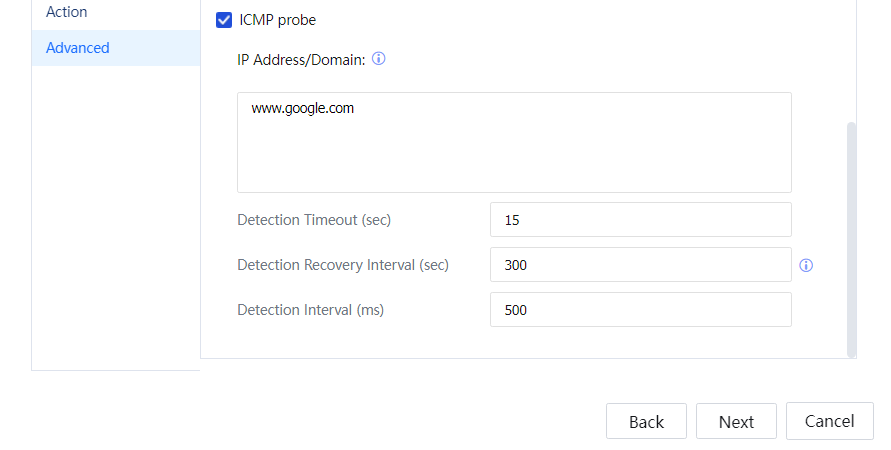Click the info icon beside IP Address/Domain
This screenshot has width=891, height=450.
pos(379,59)
